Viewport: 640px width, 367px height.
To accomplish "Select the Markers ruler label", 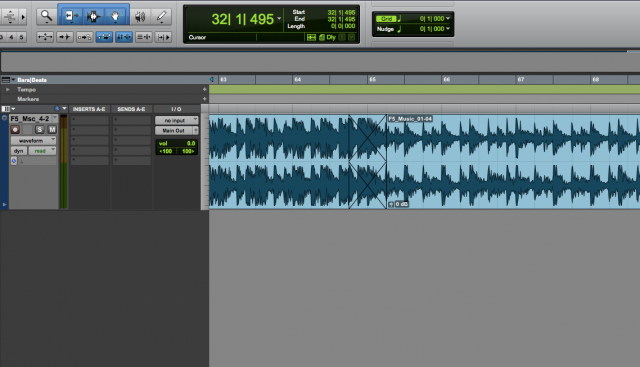I will coord(28,99).
